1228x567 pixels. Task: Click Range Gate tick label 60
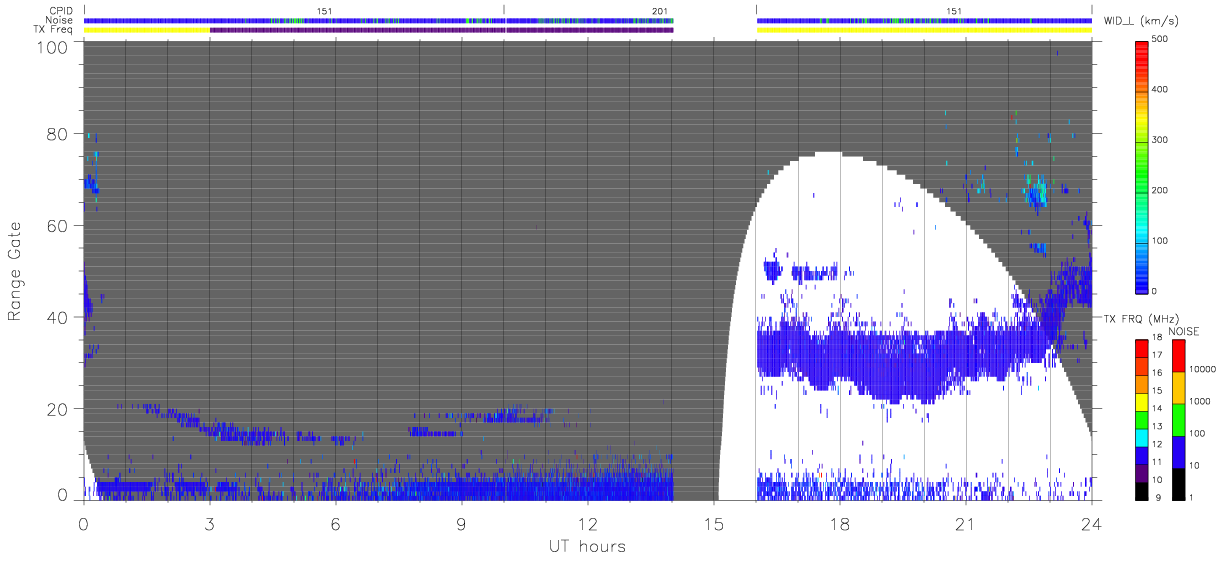(x=59, y=225)
